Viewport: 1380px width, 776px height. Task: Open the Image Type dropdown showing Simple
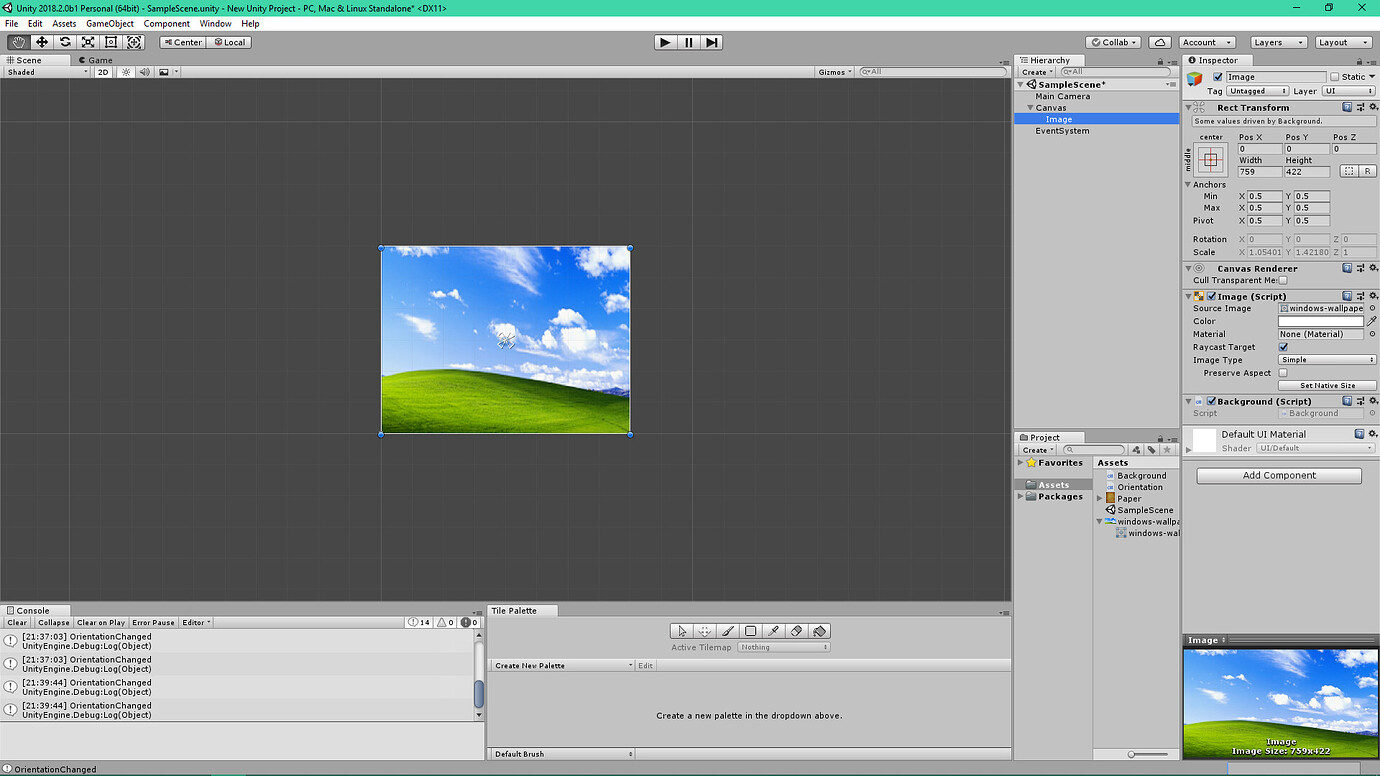click(x=1326, y=359)
